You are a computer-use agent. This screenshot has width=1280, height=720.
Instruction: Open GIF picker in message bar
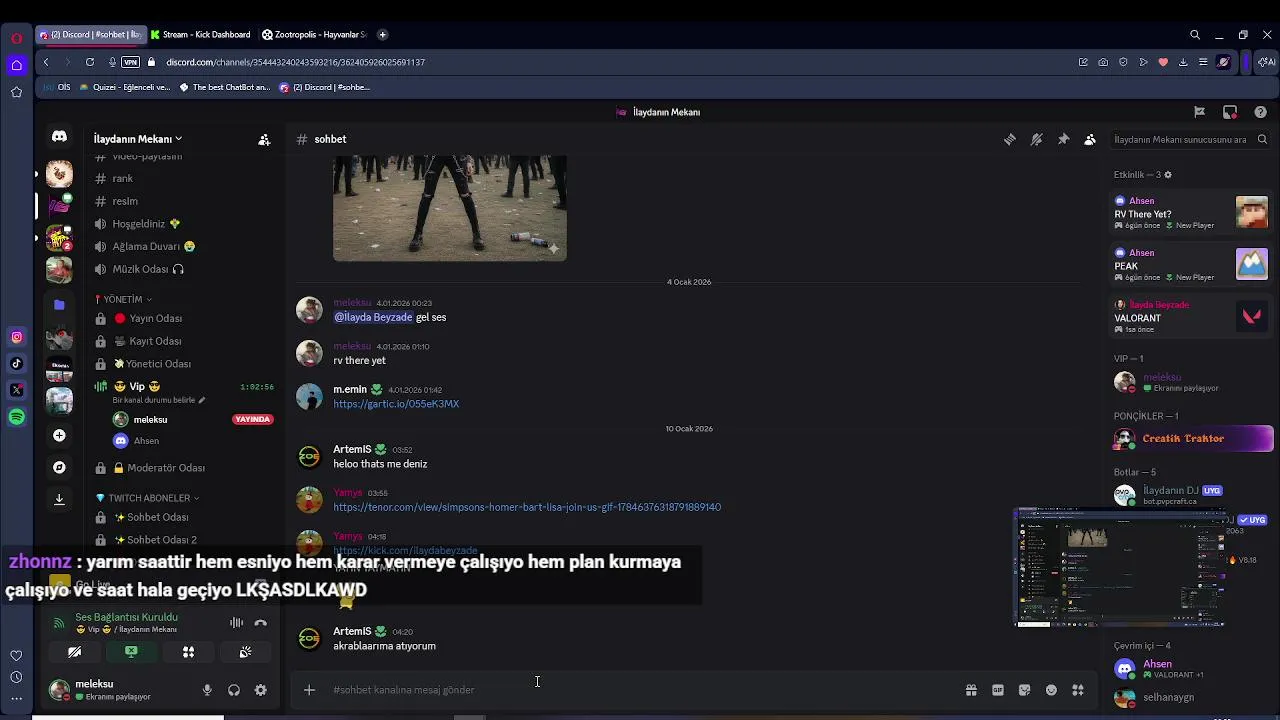coord(998,690)
